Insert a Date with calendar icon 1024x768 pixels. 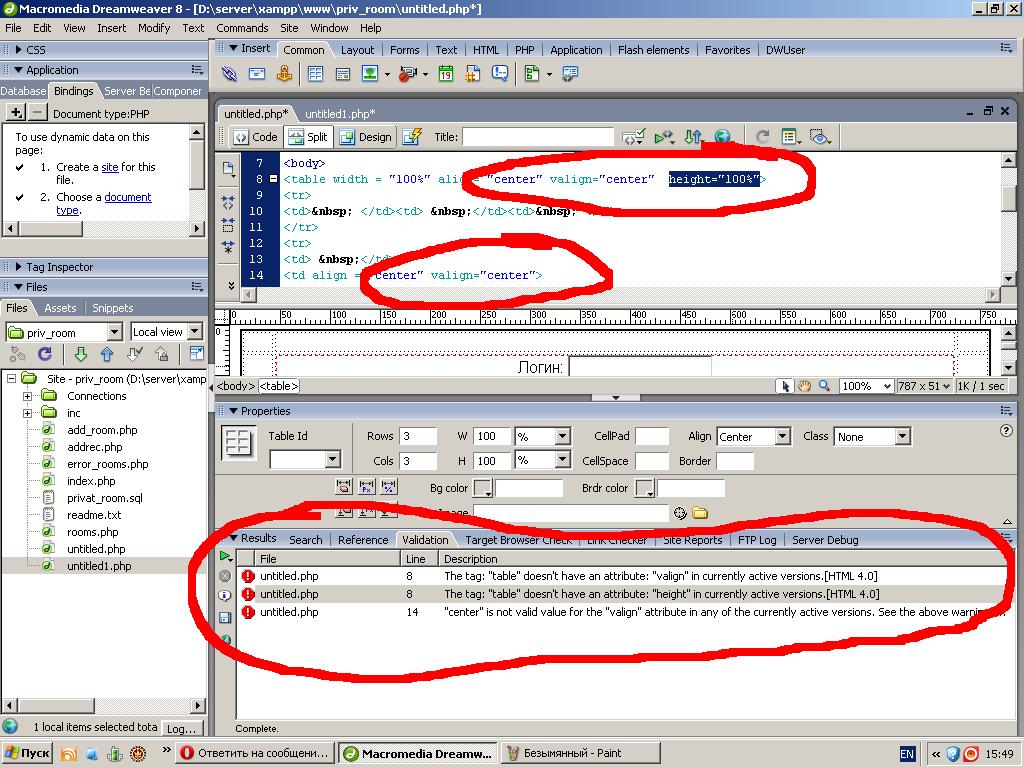click(x=446, y=74)
